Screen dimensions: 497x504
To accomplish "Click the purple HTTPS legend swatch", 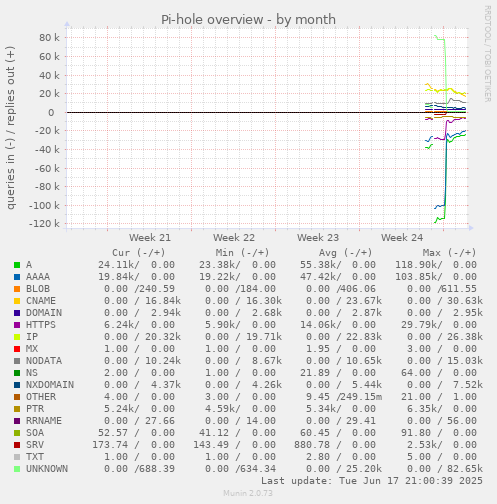I will (x=17, y=325).
